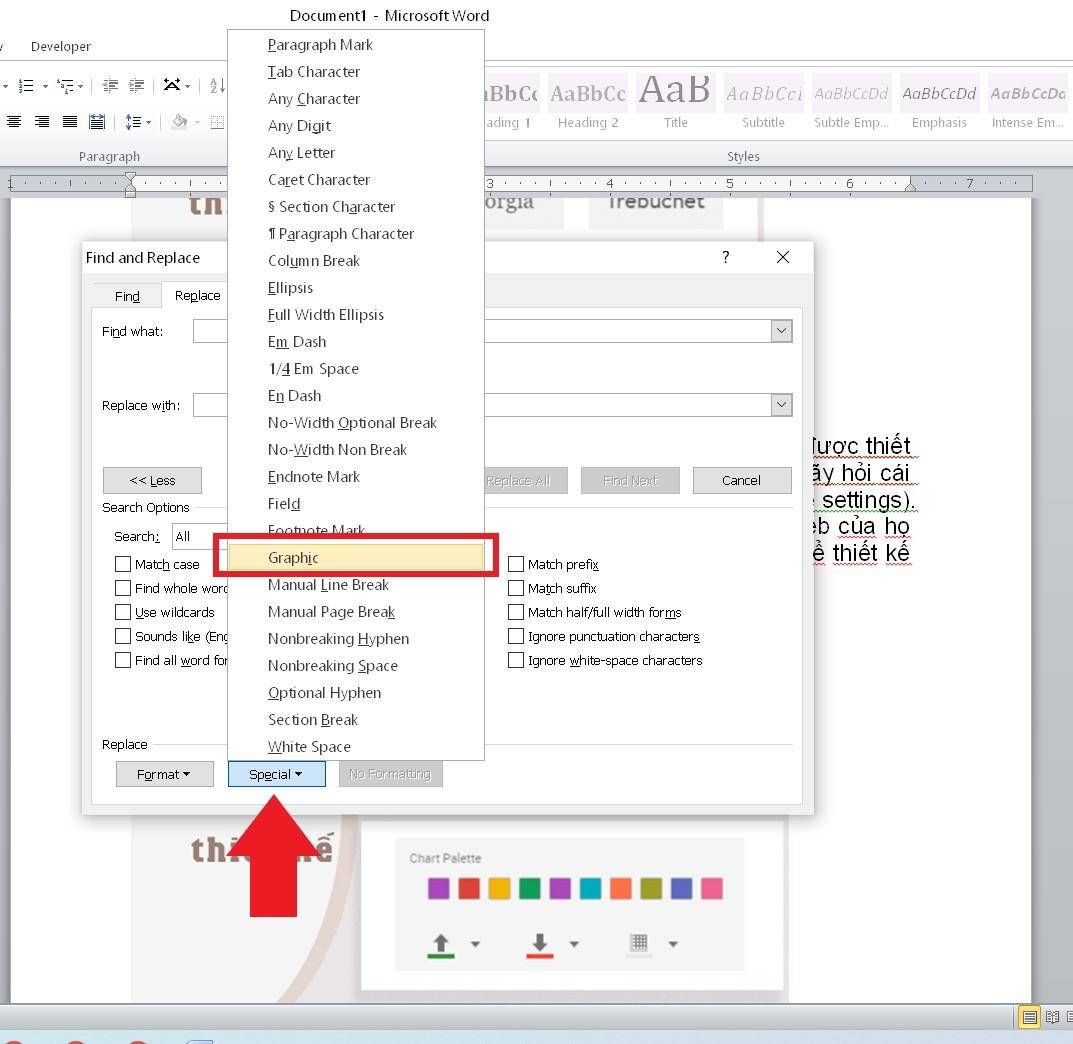Click the Borders icon in Paragraph group
Screen dimensions: 1073x1044
(218, 122)
